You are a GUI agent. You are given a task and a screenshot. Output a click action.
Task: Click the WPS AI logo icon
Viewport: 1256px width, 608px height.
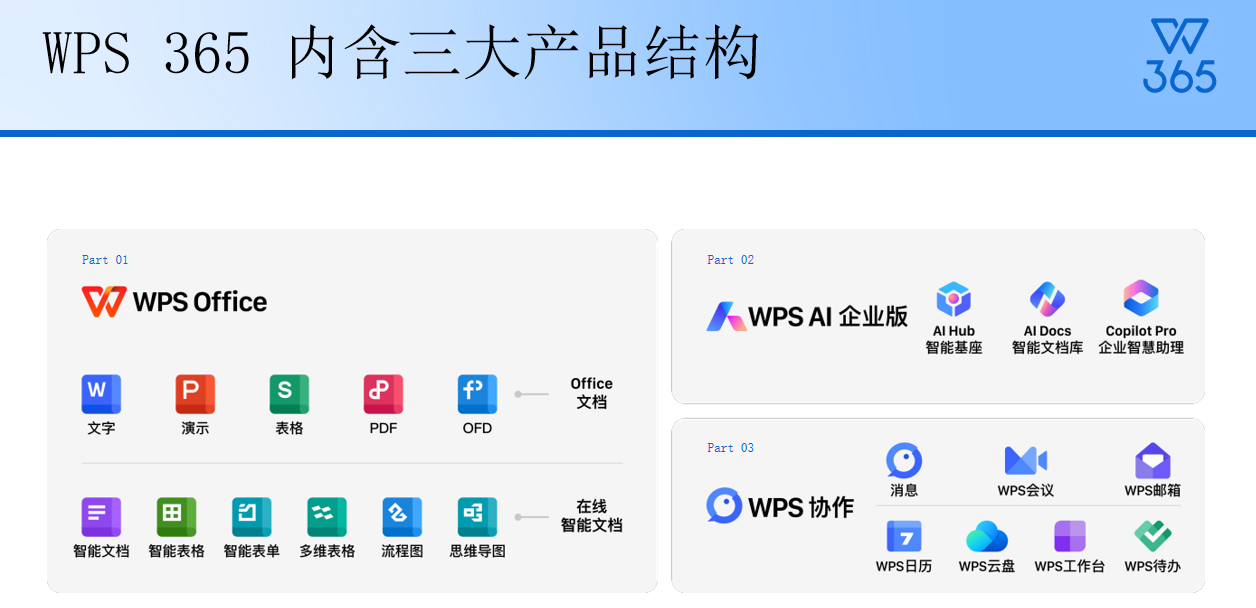(725, 317)
